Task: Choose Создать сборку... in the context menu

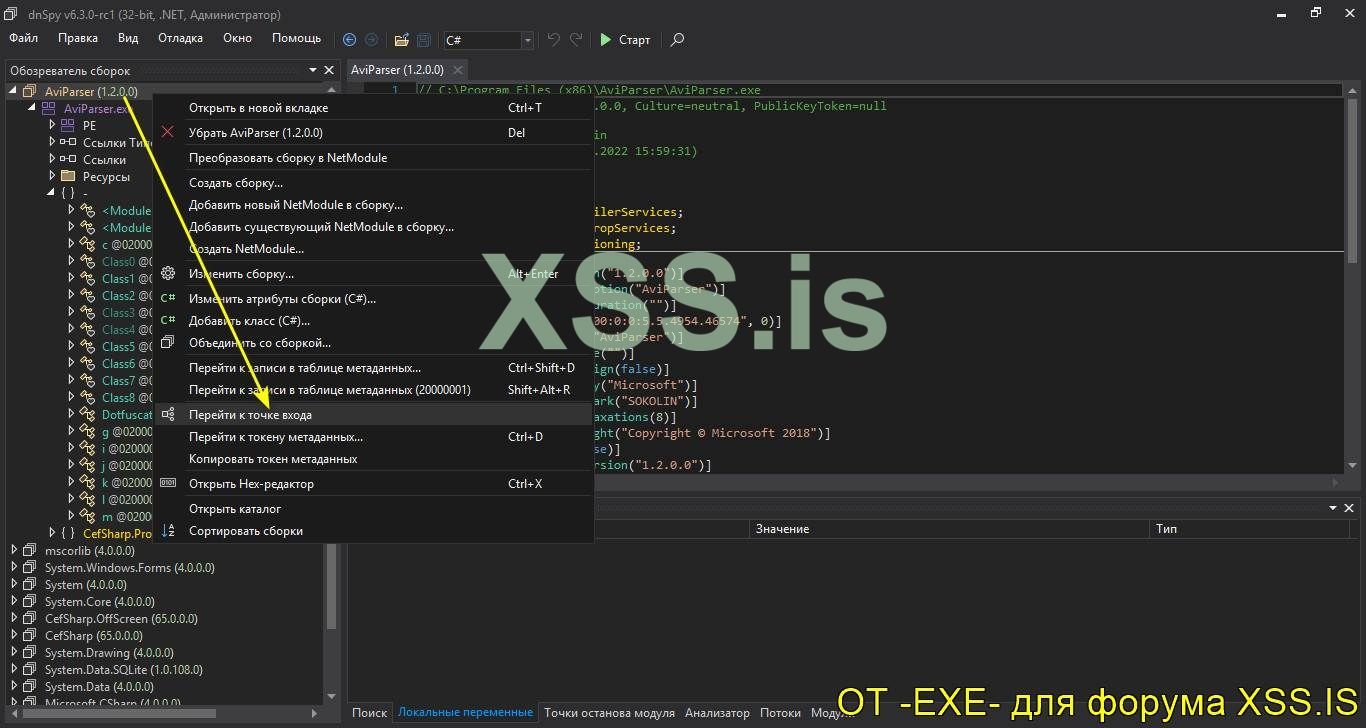Action: pos(373,183)
